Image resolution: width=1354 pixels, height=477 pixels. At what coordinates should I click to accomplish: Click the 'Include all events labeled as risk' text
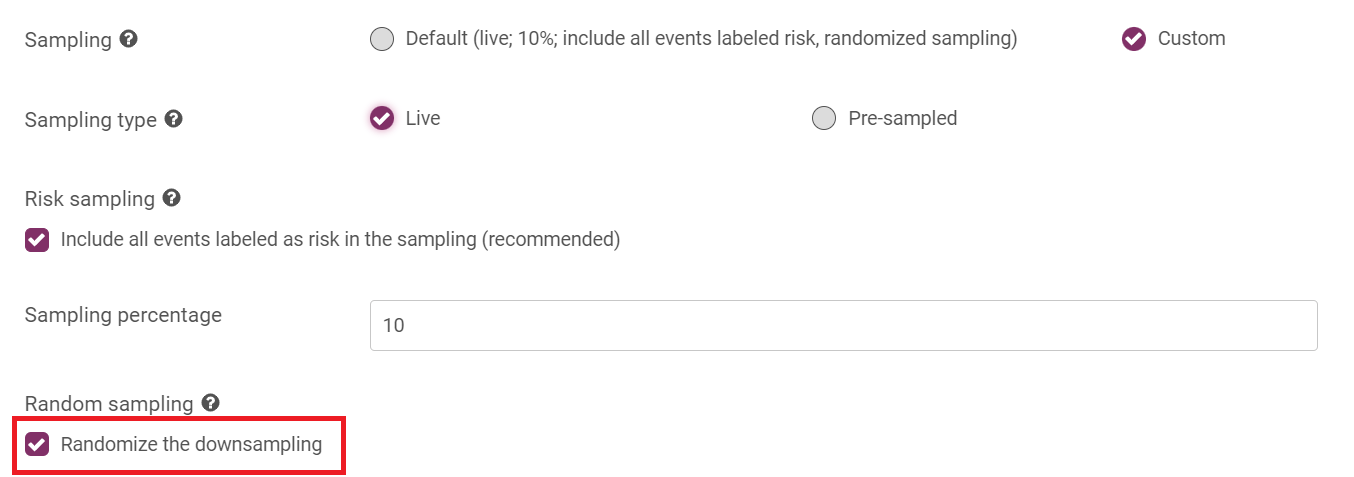341,240
